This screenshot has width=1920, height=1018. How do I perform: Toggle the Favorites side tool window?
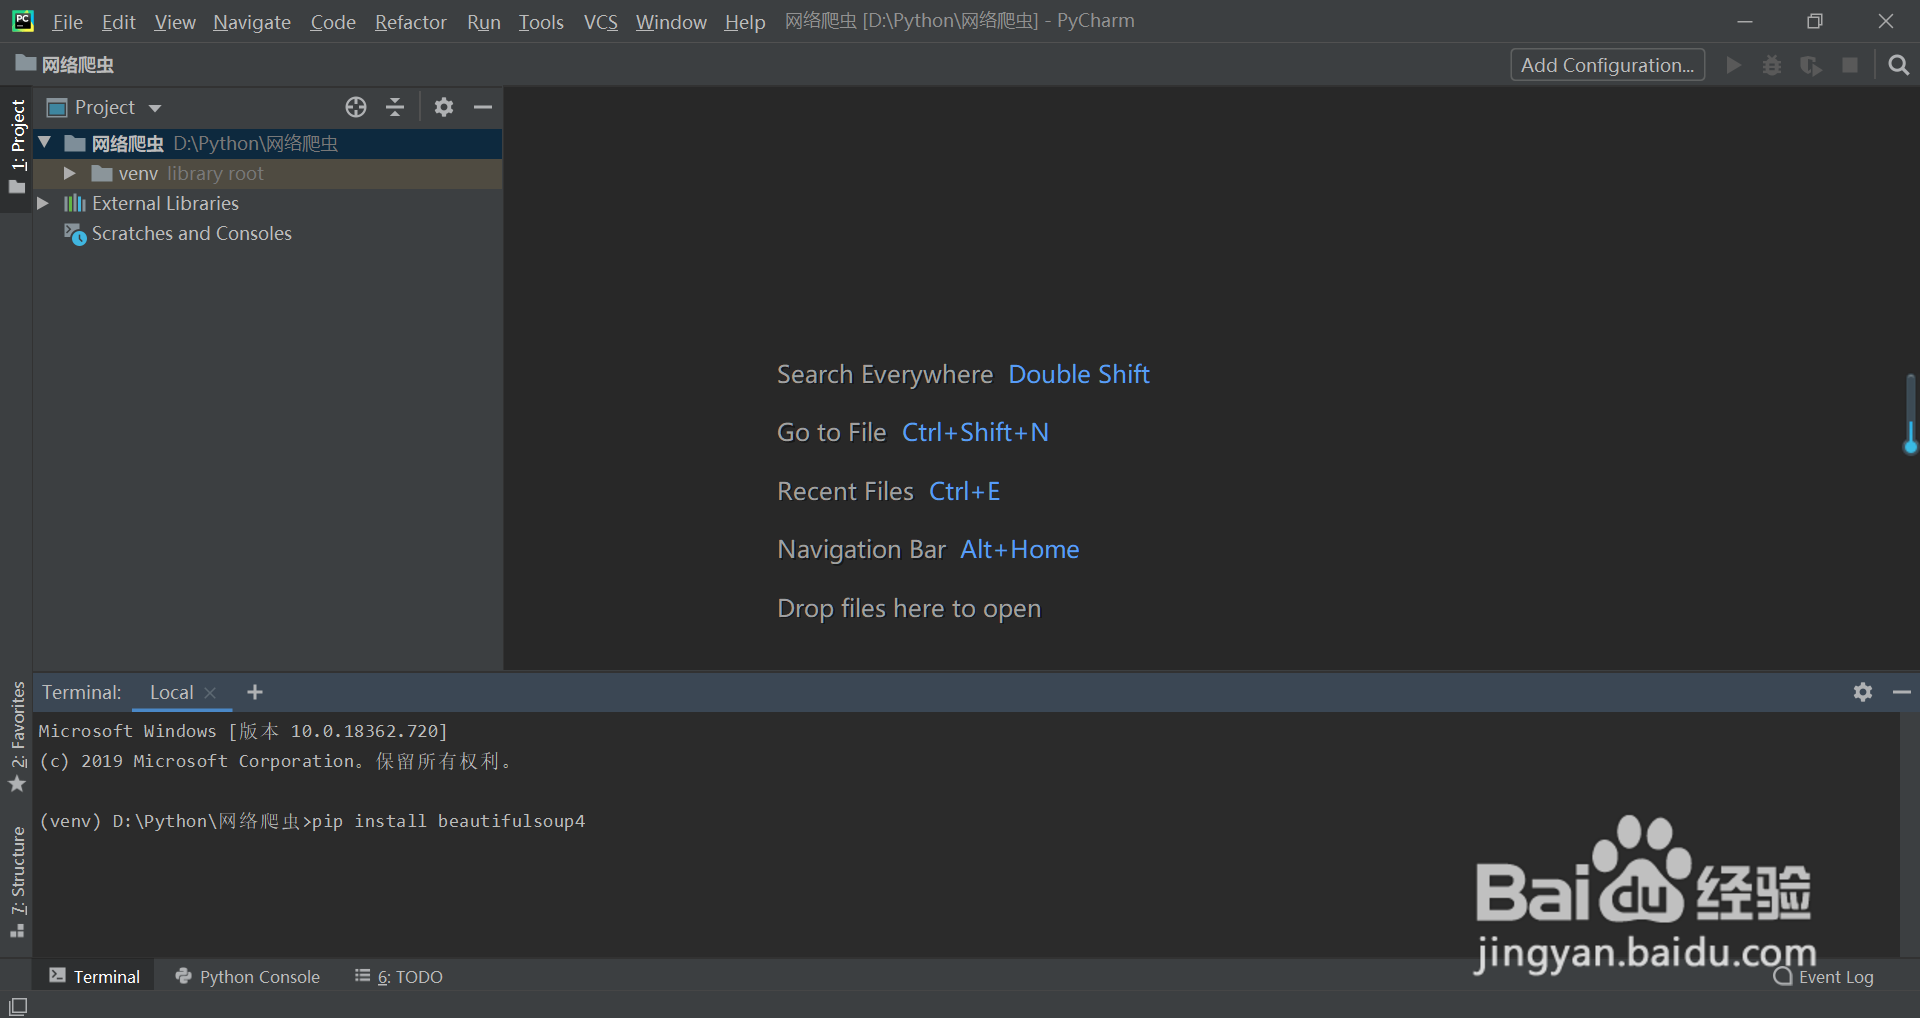pyautogui.click(x=18, y=735)
